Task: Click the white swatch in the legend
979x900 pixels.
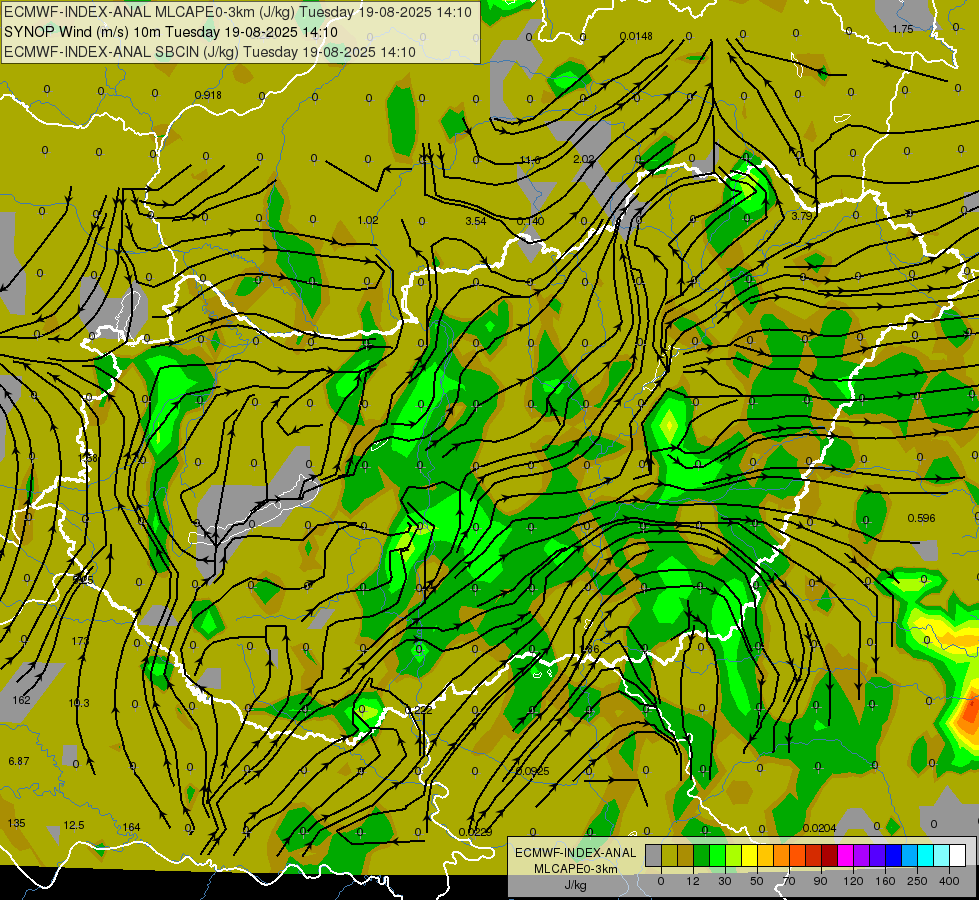Action: tap(958, 855)
